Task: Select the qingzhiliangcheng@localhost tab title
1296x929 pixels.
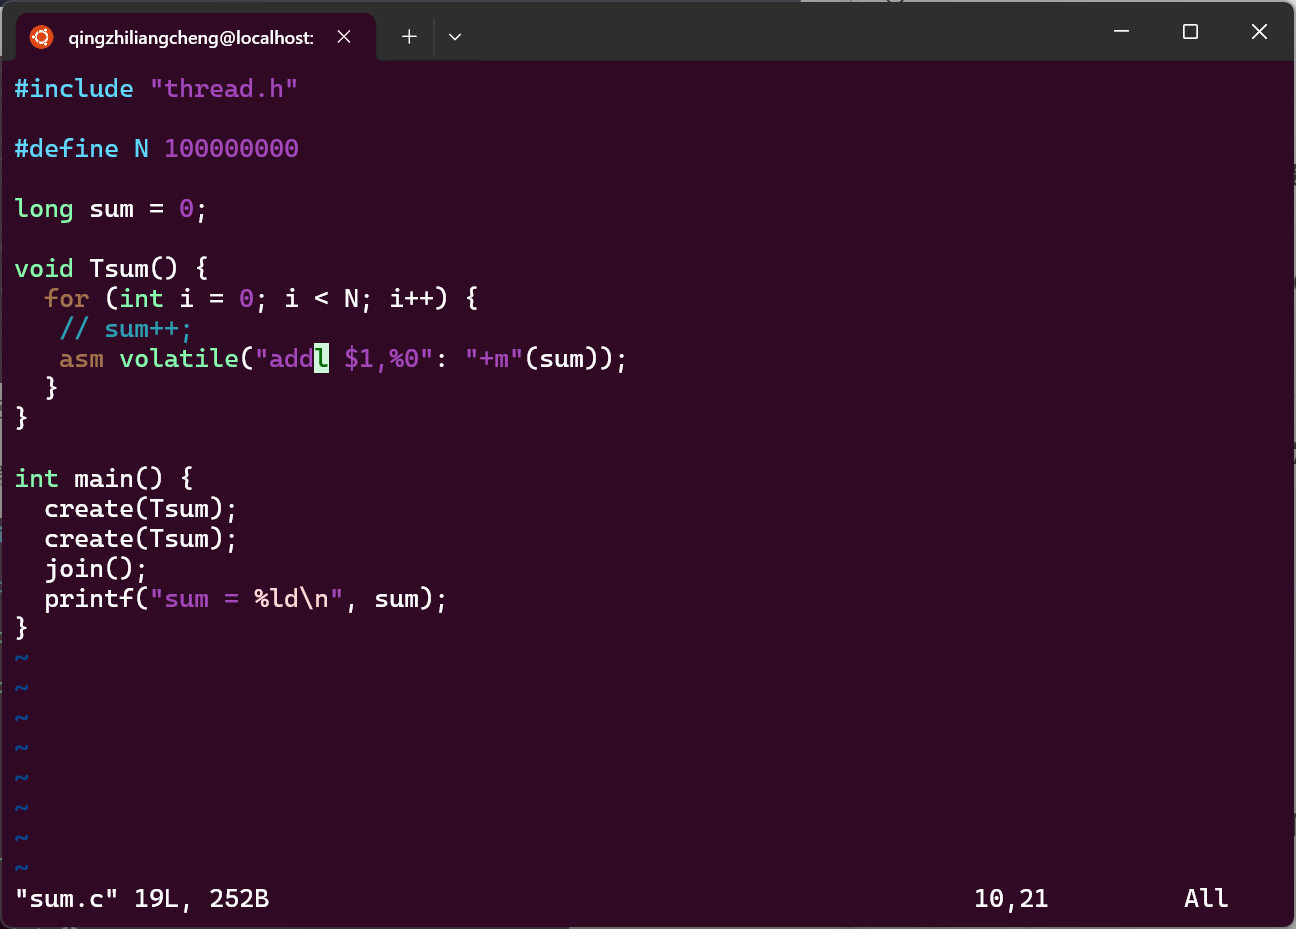Action: coord(190,38)
